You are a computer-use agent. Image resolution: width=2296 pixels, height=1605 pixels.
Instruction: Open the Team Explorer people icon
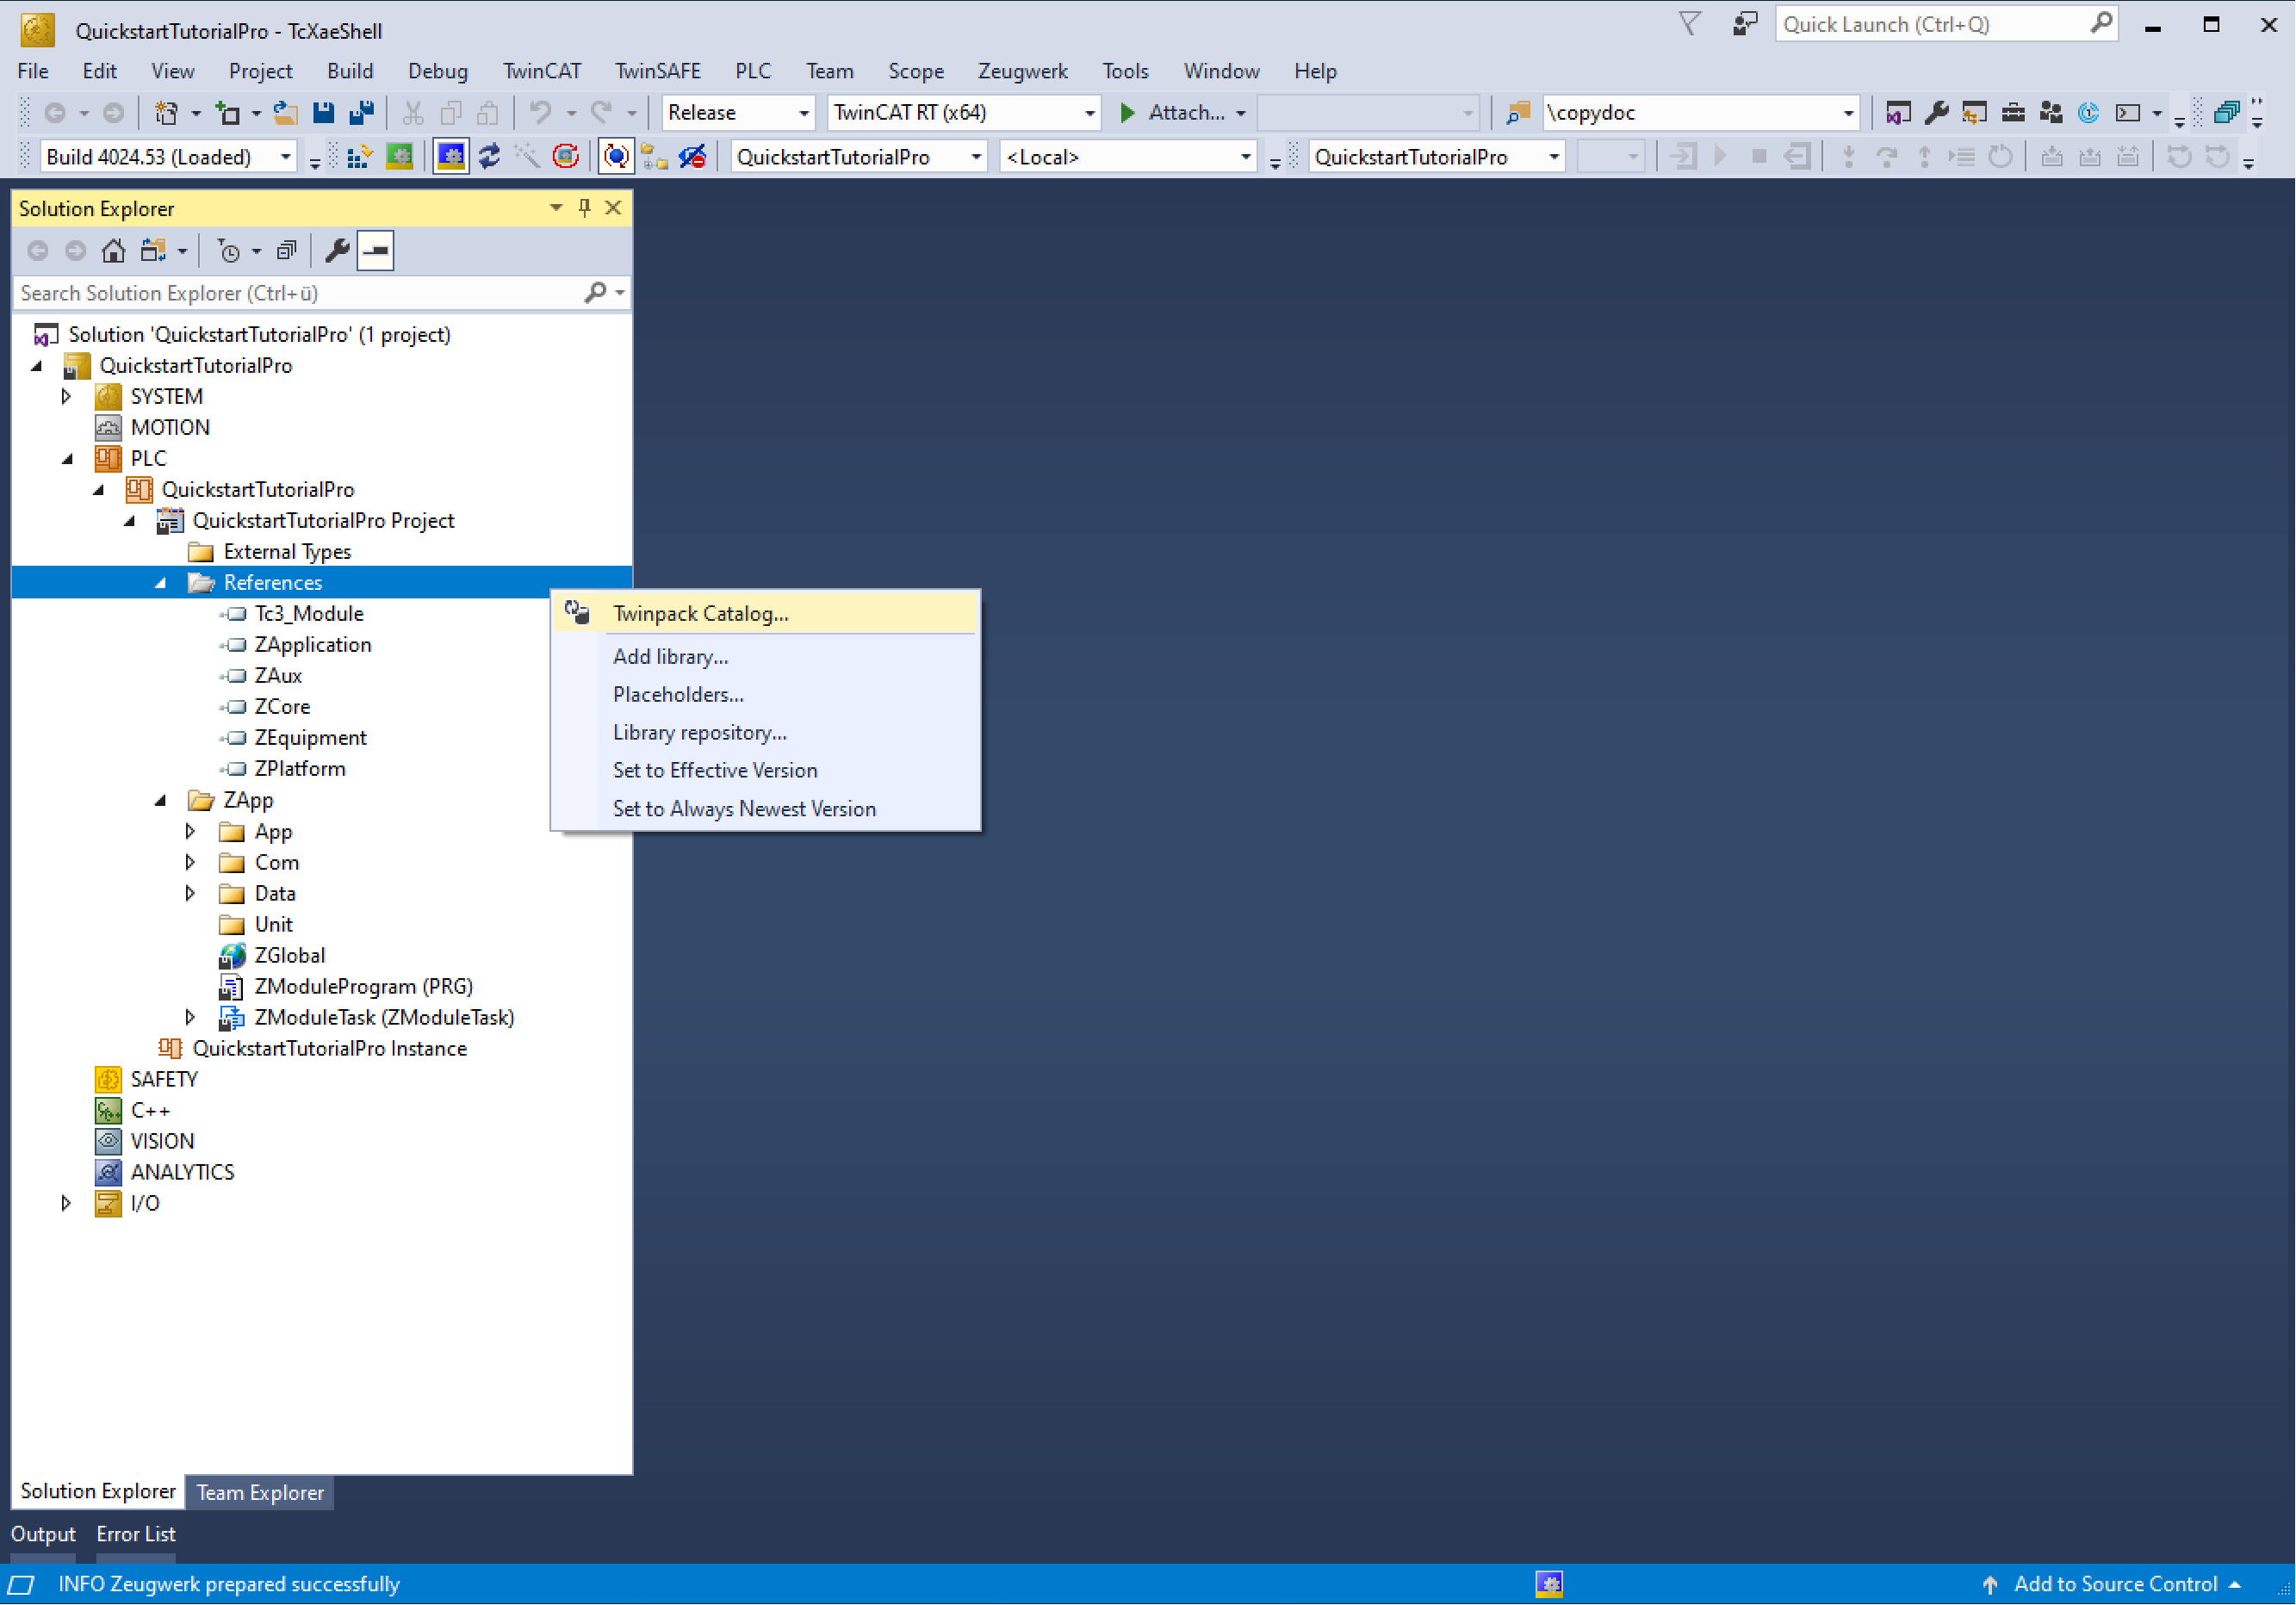click(x=2051, y=113)
